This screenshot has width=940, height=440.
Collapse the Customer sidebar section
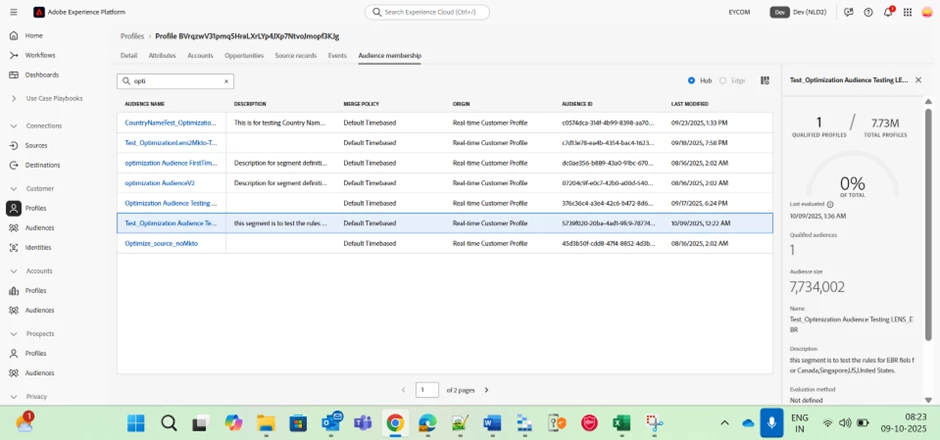click(14, 188)
